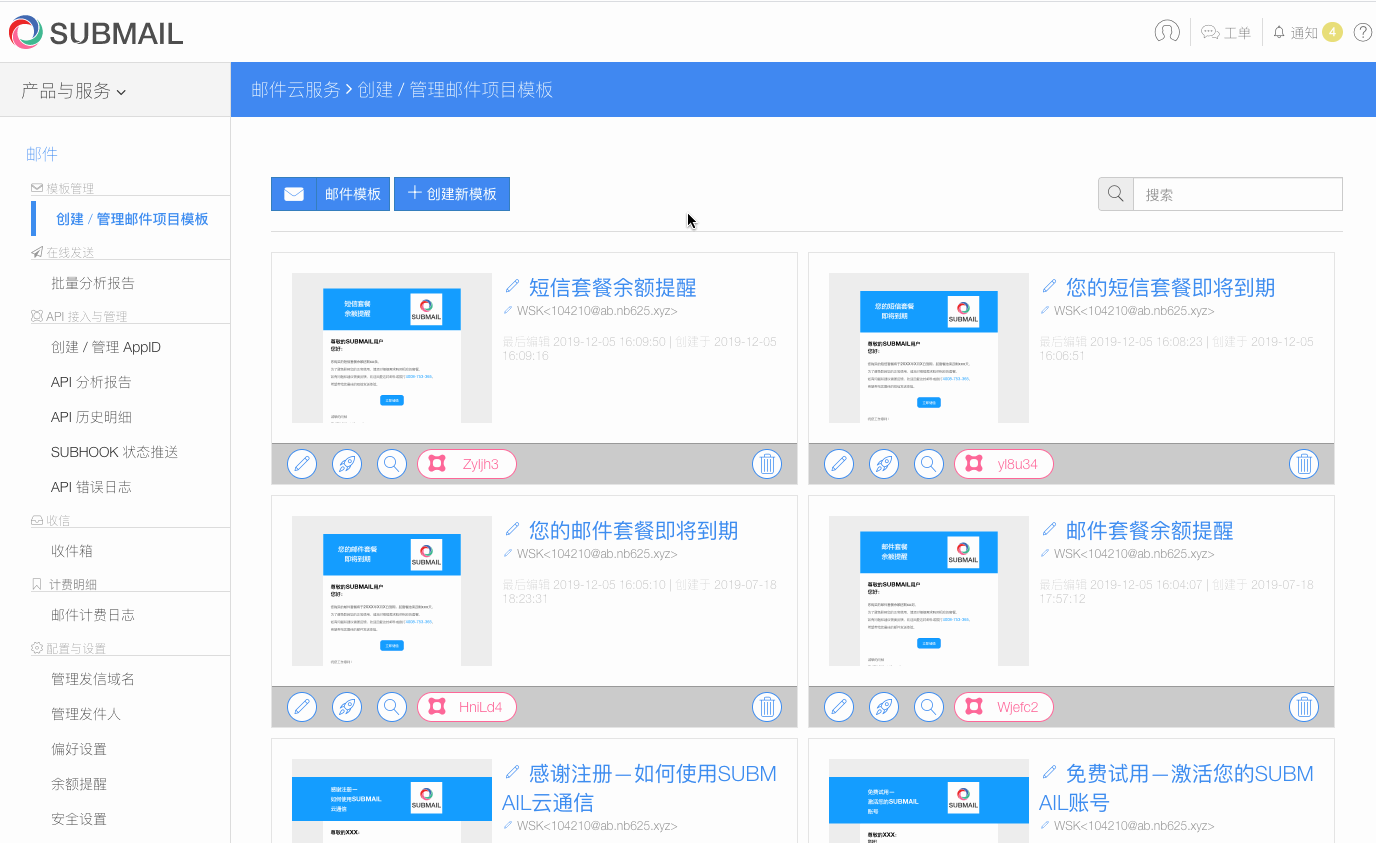1376x843 pixels.
Task: Open the 感谢注册－如何使用SUBMAIL云通信 template link
Action: [x=641, y=787]
